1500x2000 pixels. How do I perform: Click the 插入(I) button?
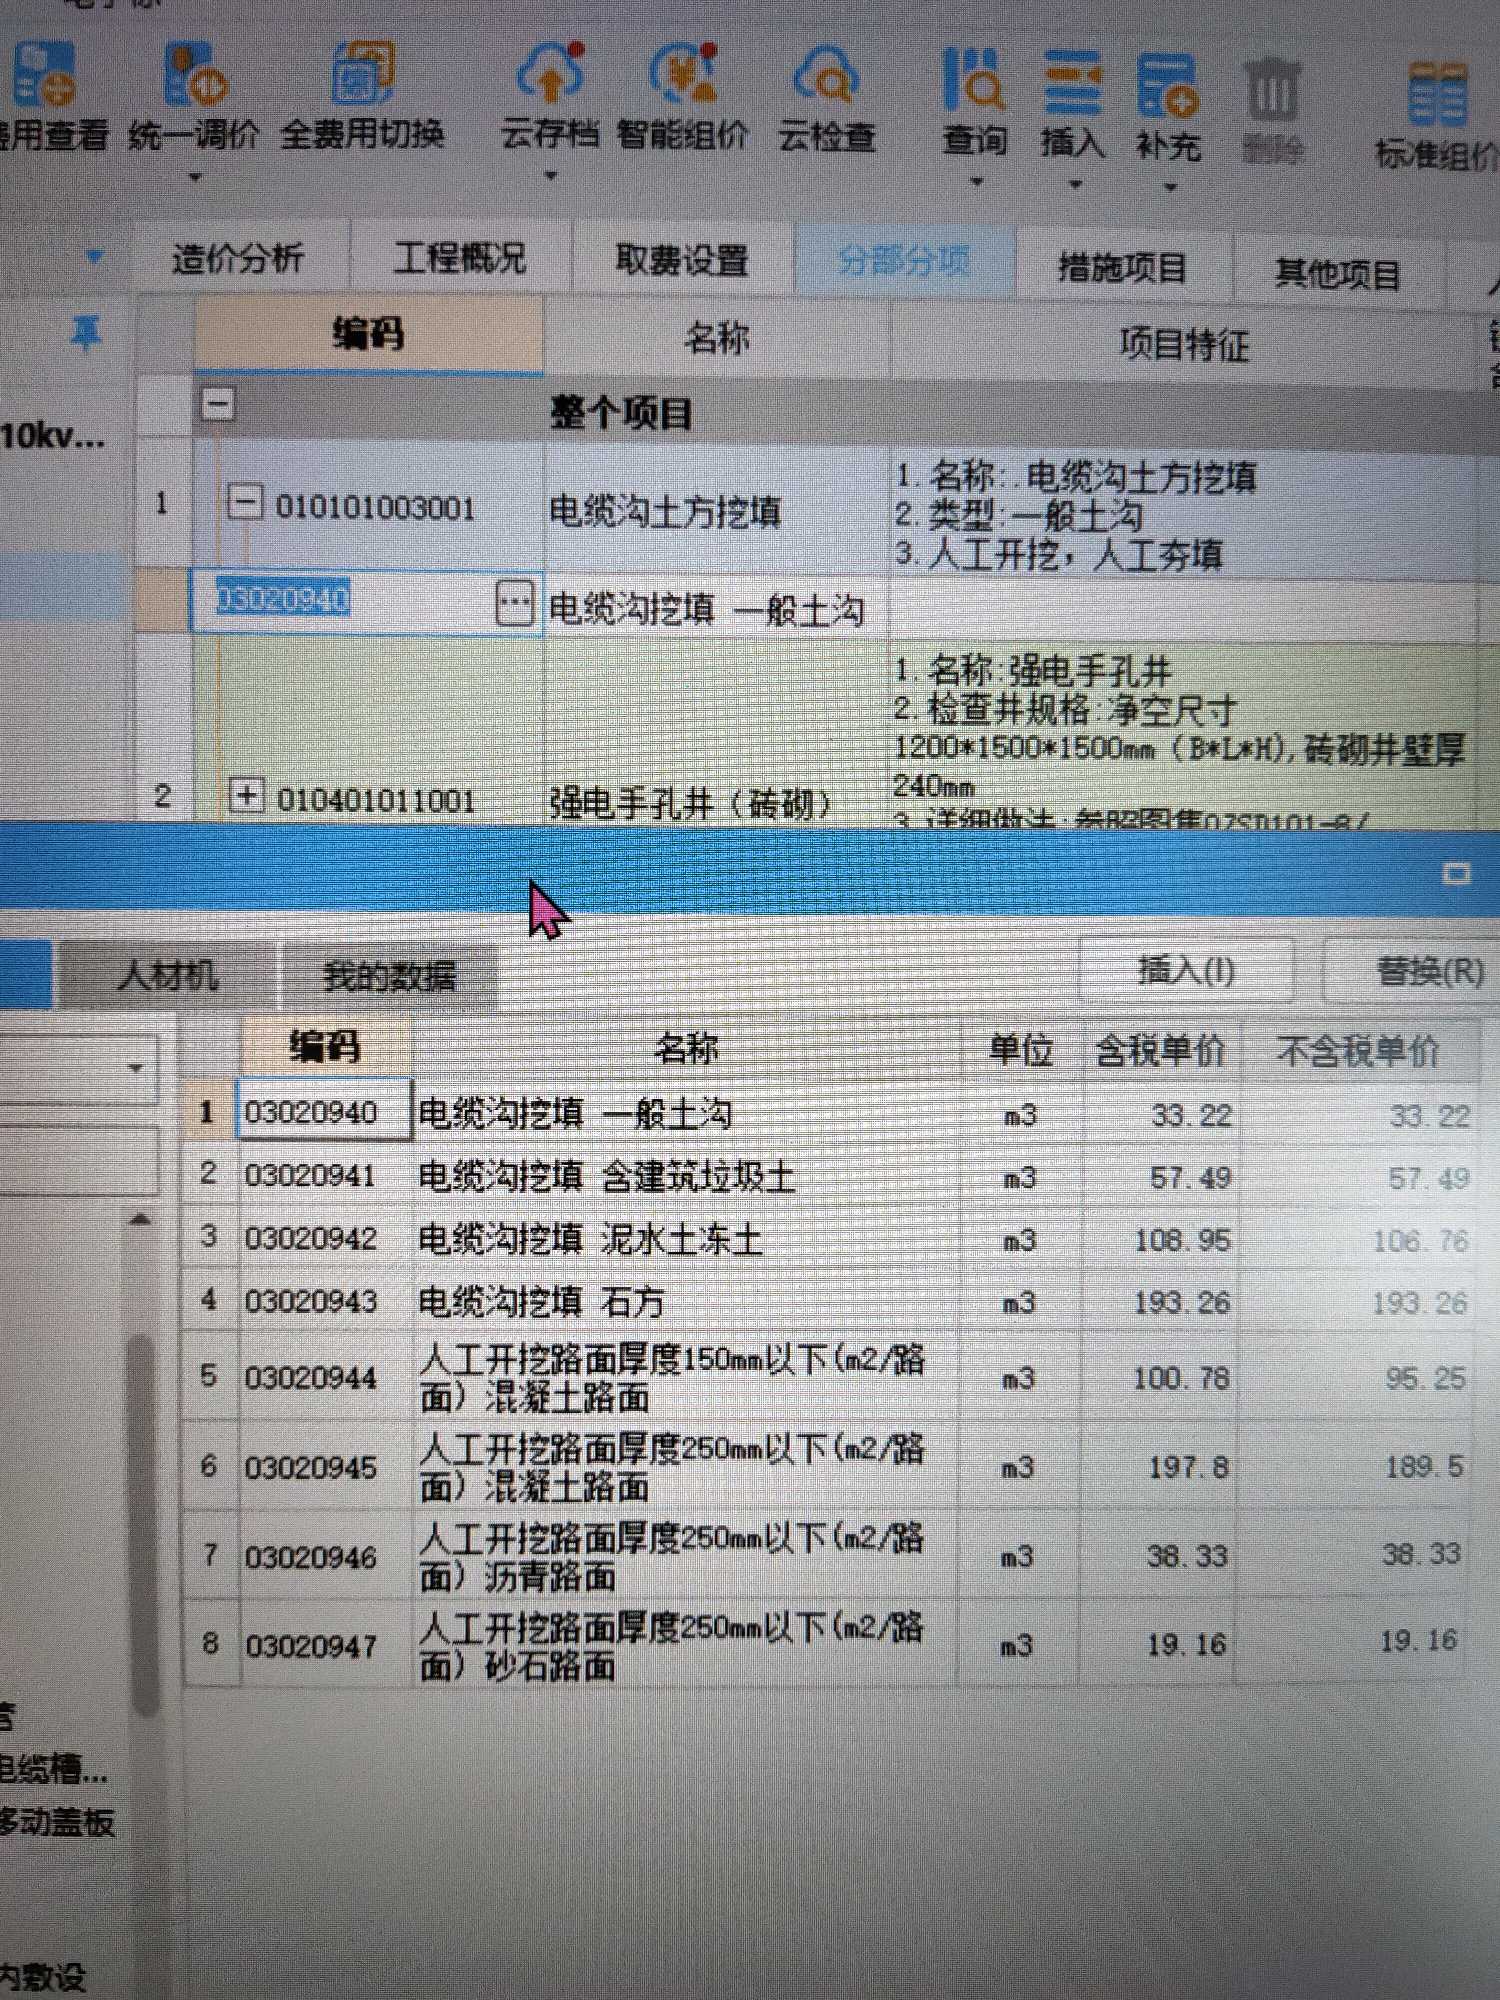(x=1186, y=970)
